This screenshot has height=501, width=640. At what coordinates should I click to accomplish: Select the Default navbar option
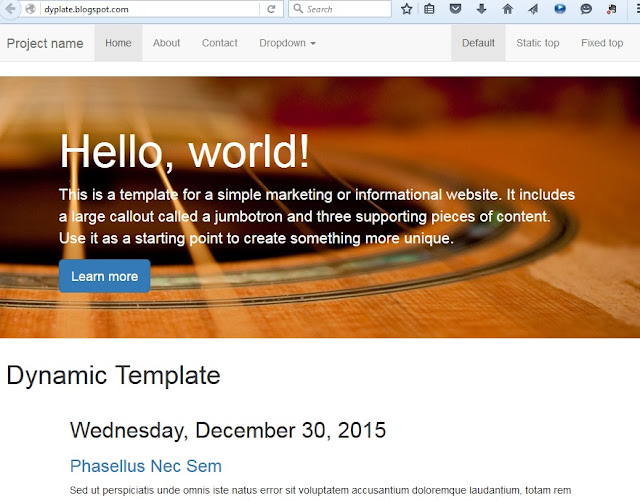point(478,43)
